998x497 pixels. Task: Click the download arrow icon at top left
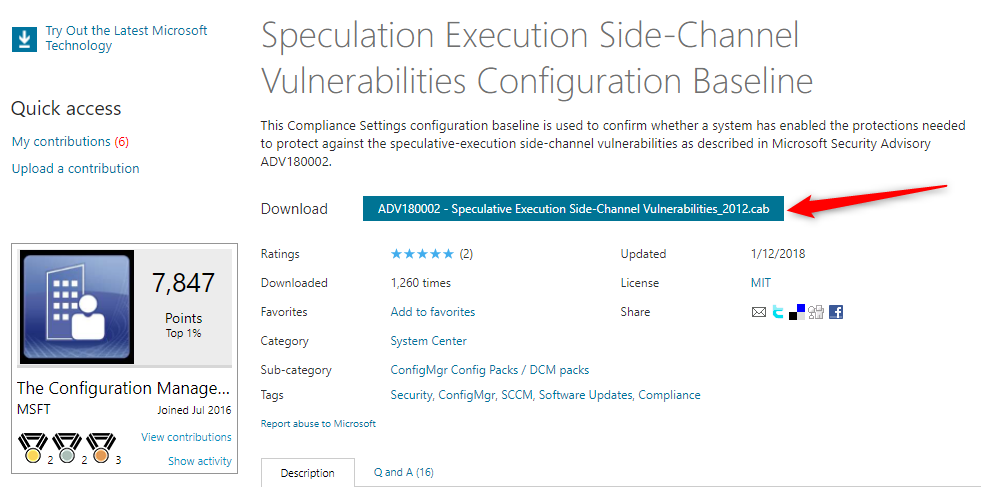[24, 39]
